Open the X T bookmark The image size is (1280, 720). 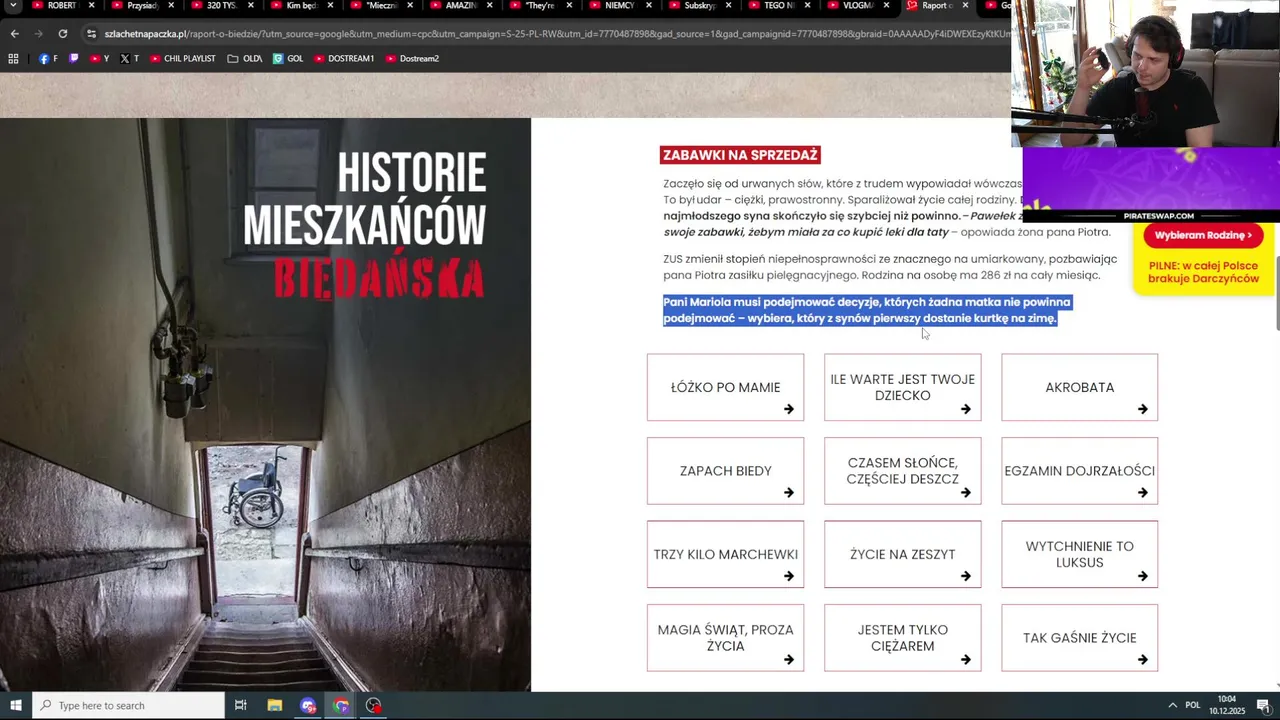click(130, 58)
